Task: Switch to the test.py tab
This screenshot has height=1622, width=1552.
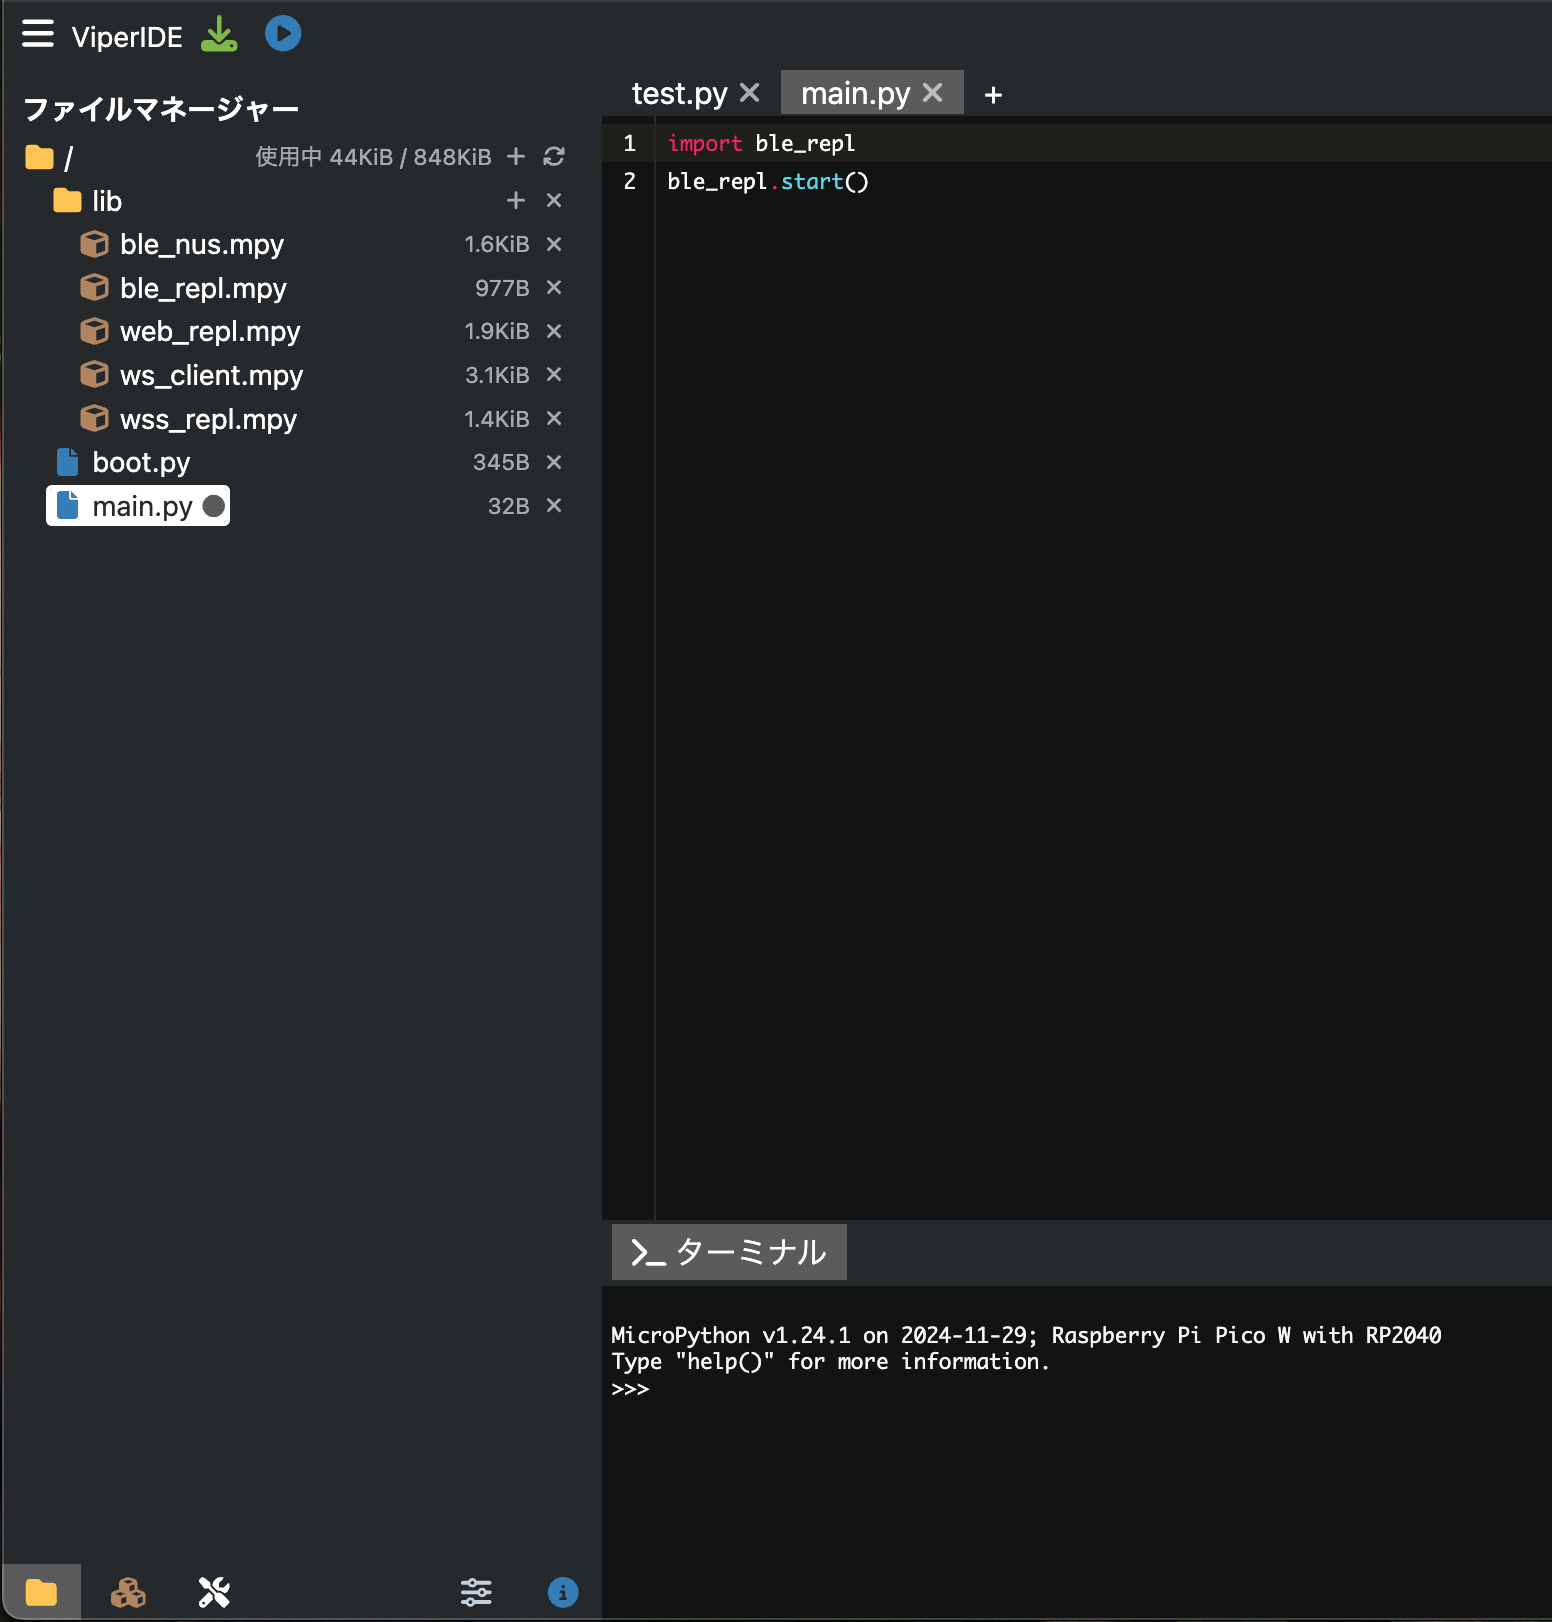Action: (679, 93)
